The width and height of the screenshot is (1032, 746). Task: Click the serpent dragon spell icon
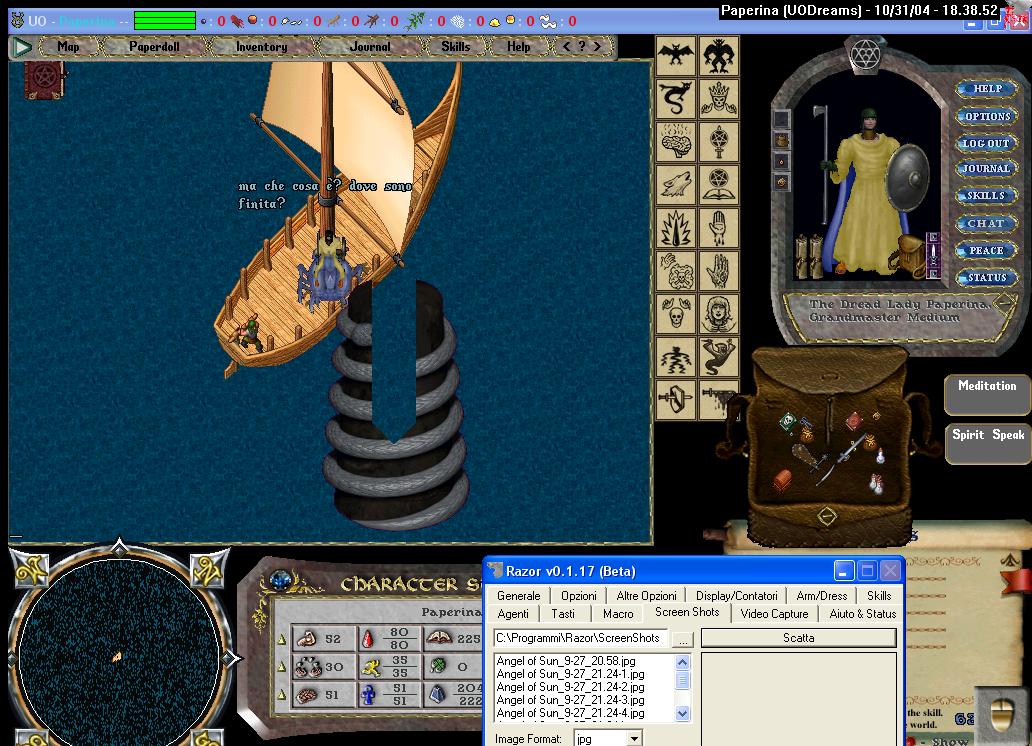click(x=676, y=99)
